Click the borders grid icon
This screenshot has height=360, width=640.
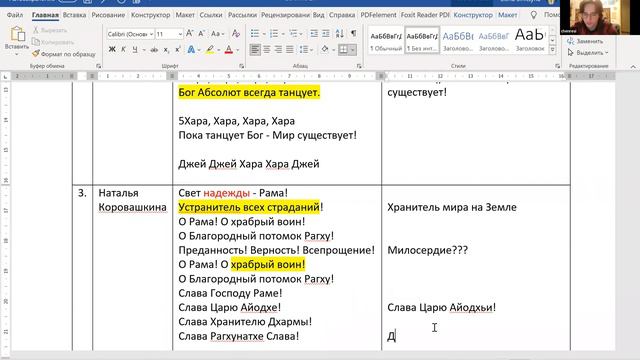343,49
